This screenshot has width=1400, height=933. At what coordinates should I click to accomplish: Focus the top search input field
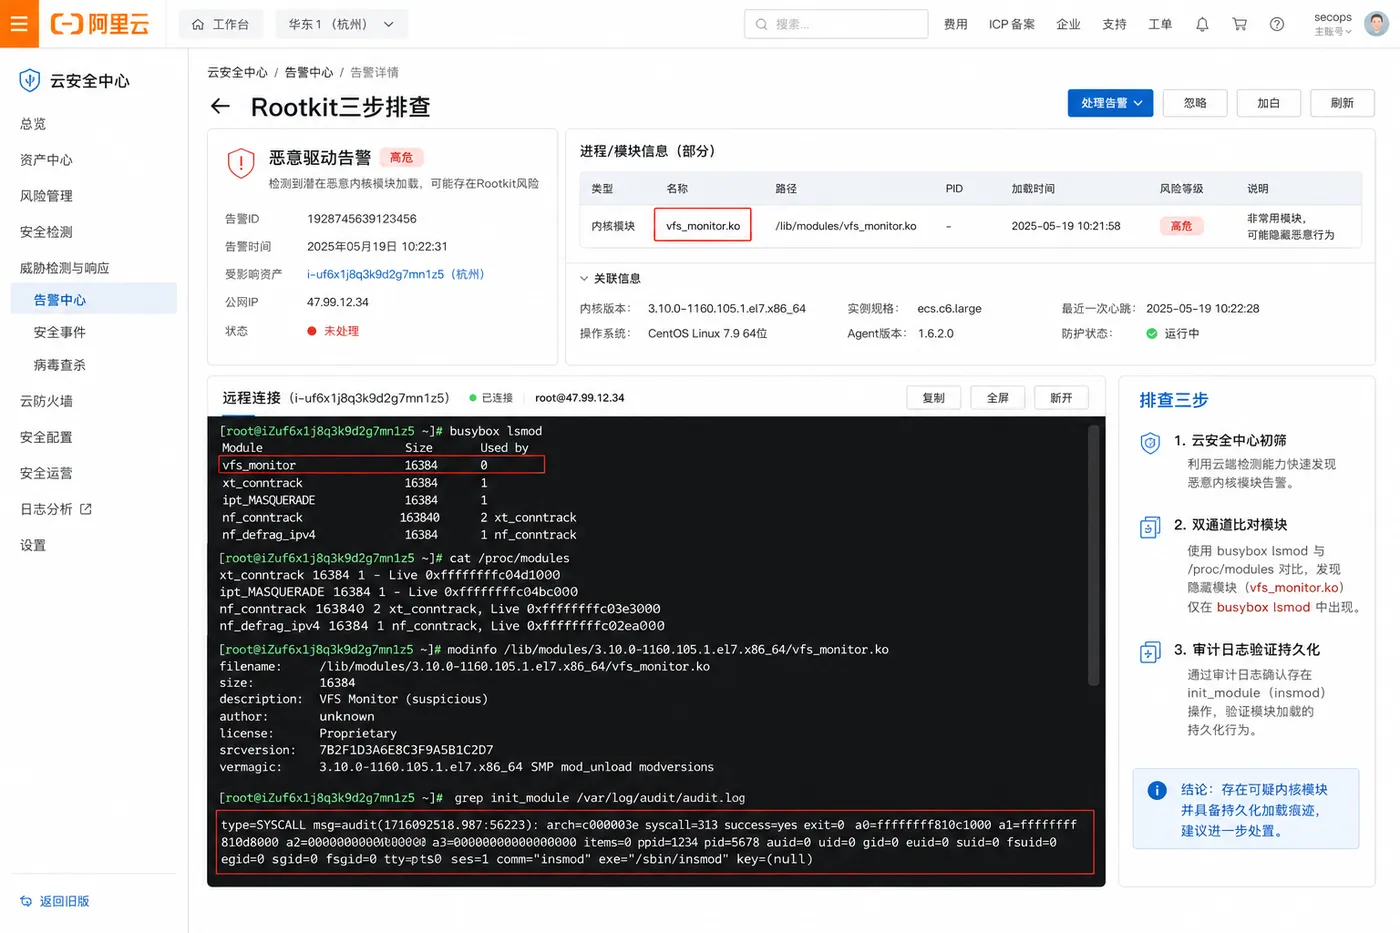point(836,24)
